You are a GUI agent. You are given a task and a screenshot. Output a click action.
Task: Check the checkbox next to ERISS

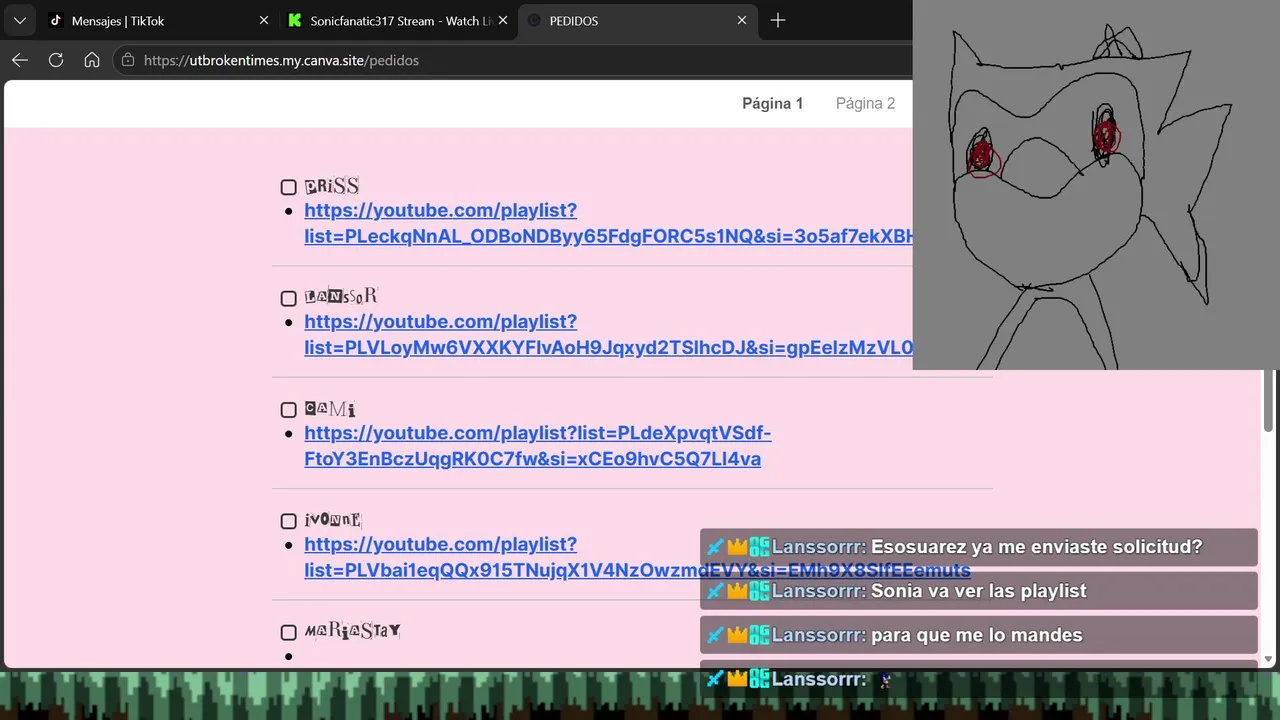(x=288, y=187)
